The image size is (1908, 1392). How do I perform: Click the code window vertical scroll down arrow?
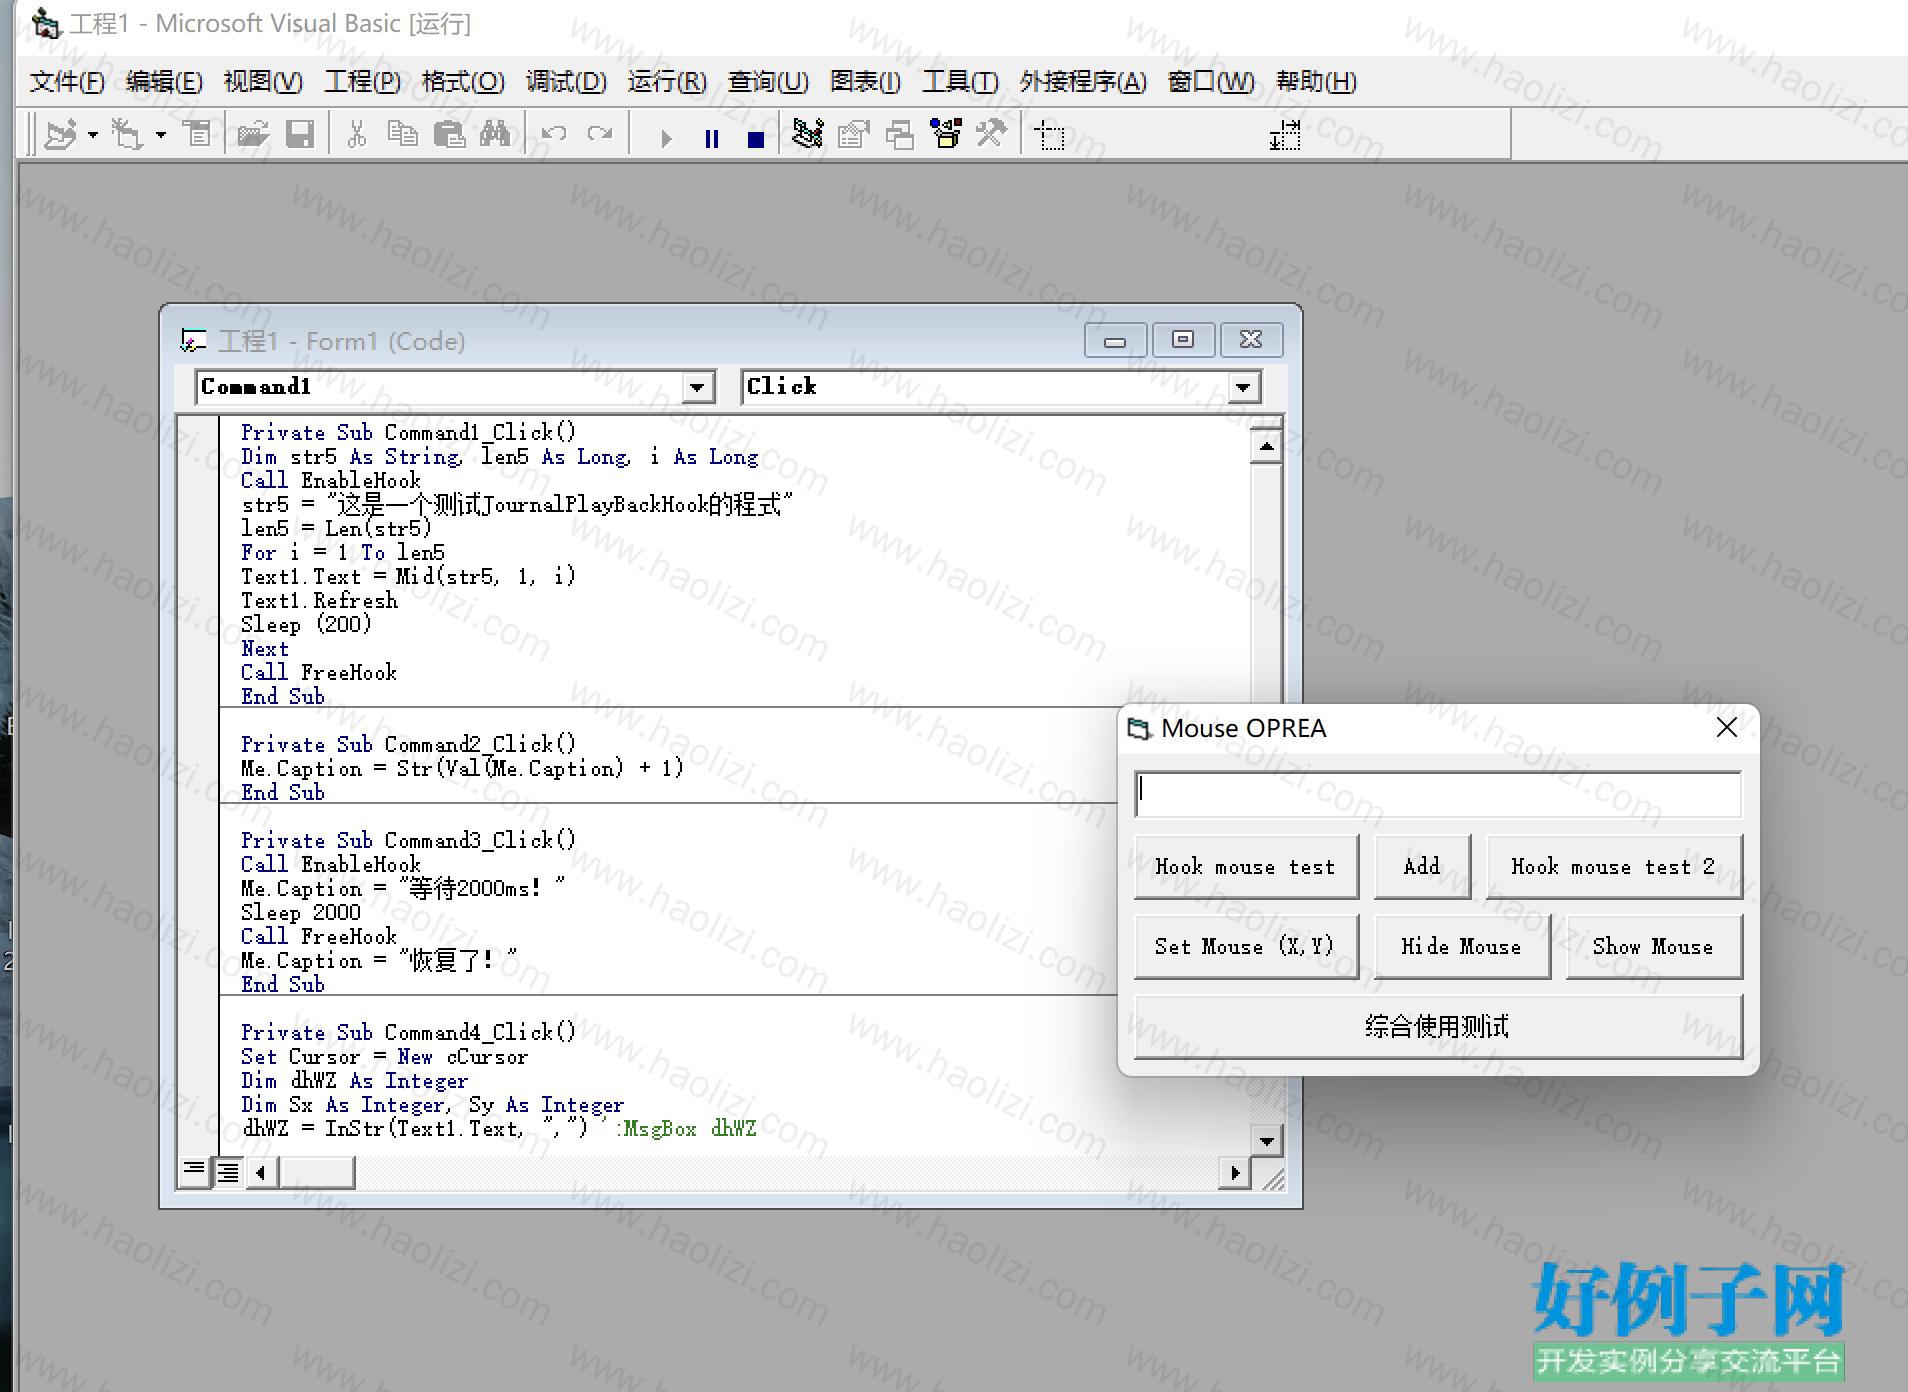(x=1266, y=1140)
